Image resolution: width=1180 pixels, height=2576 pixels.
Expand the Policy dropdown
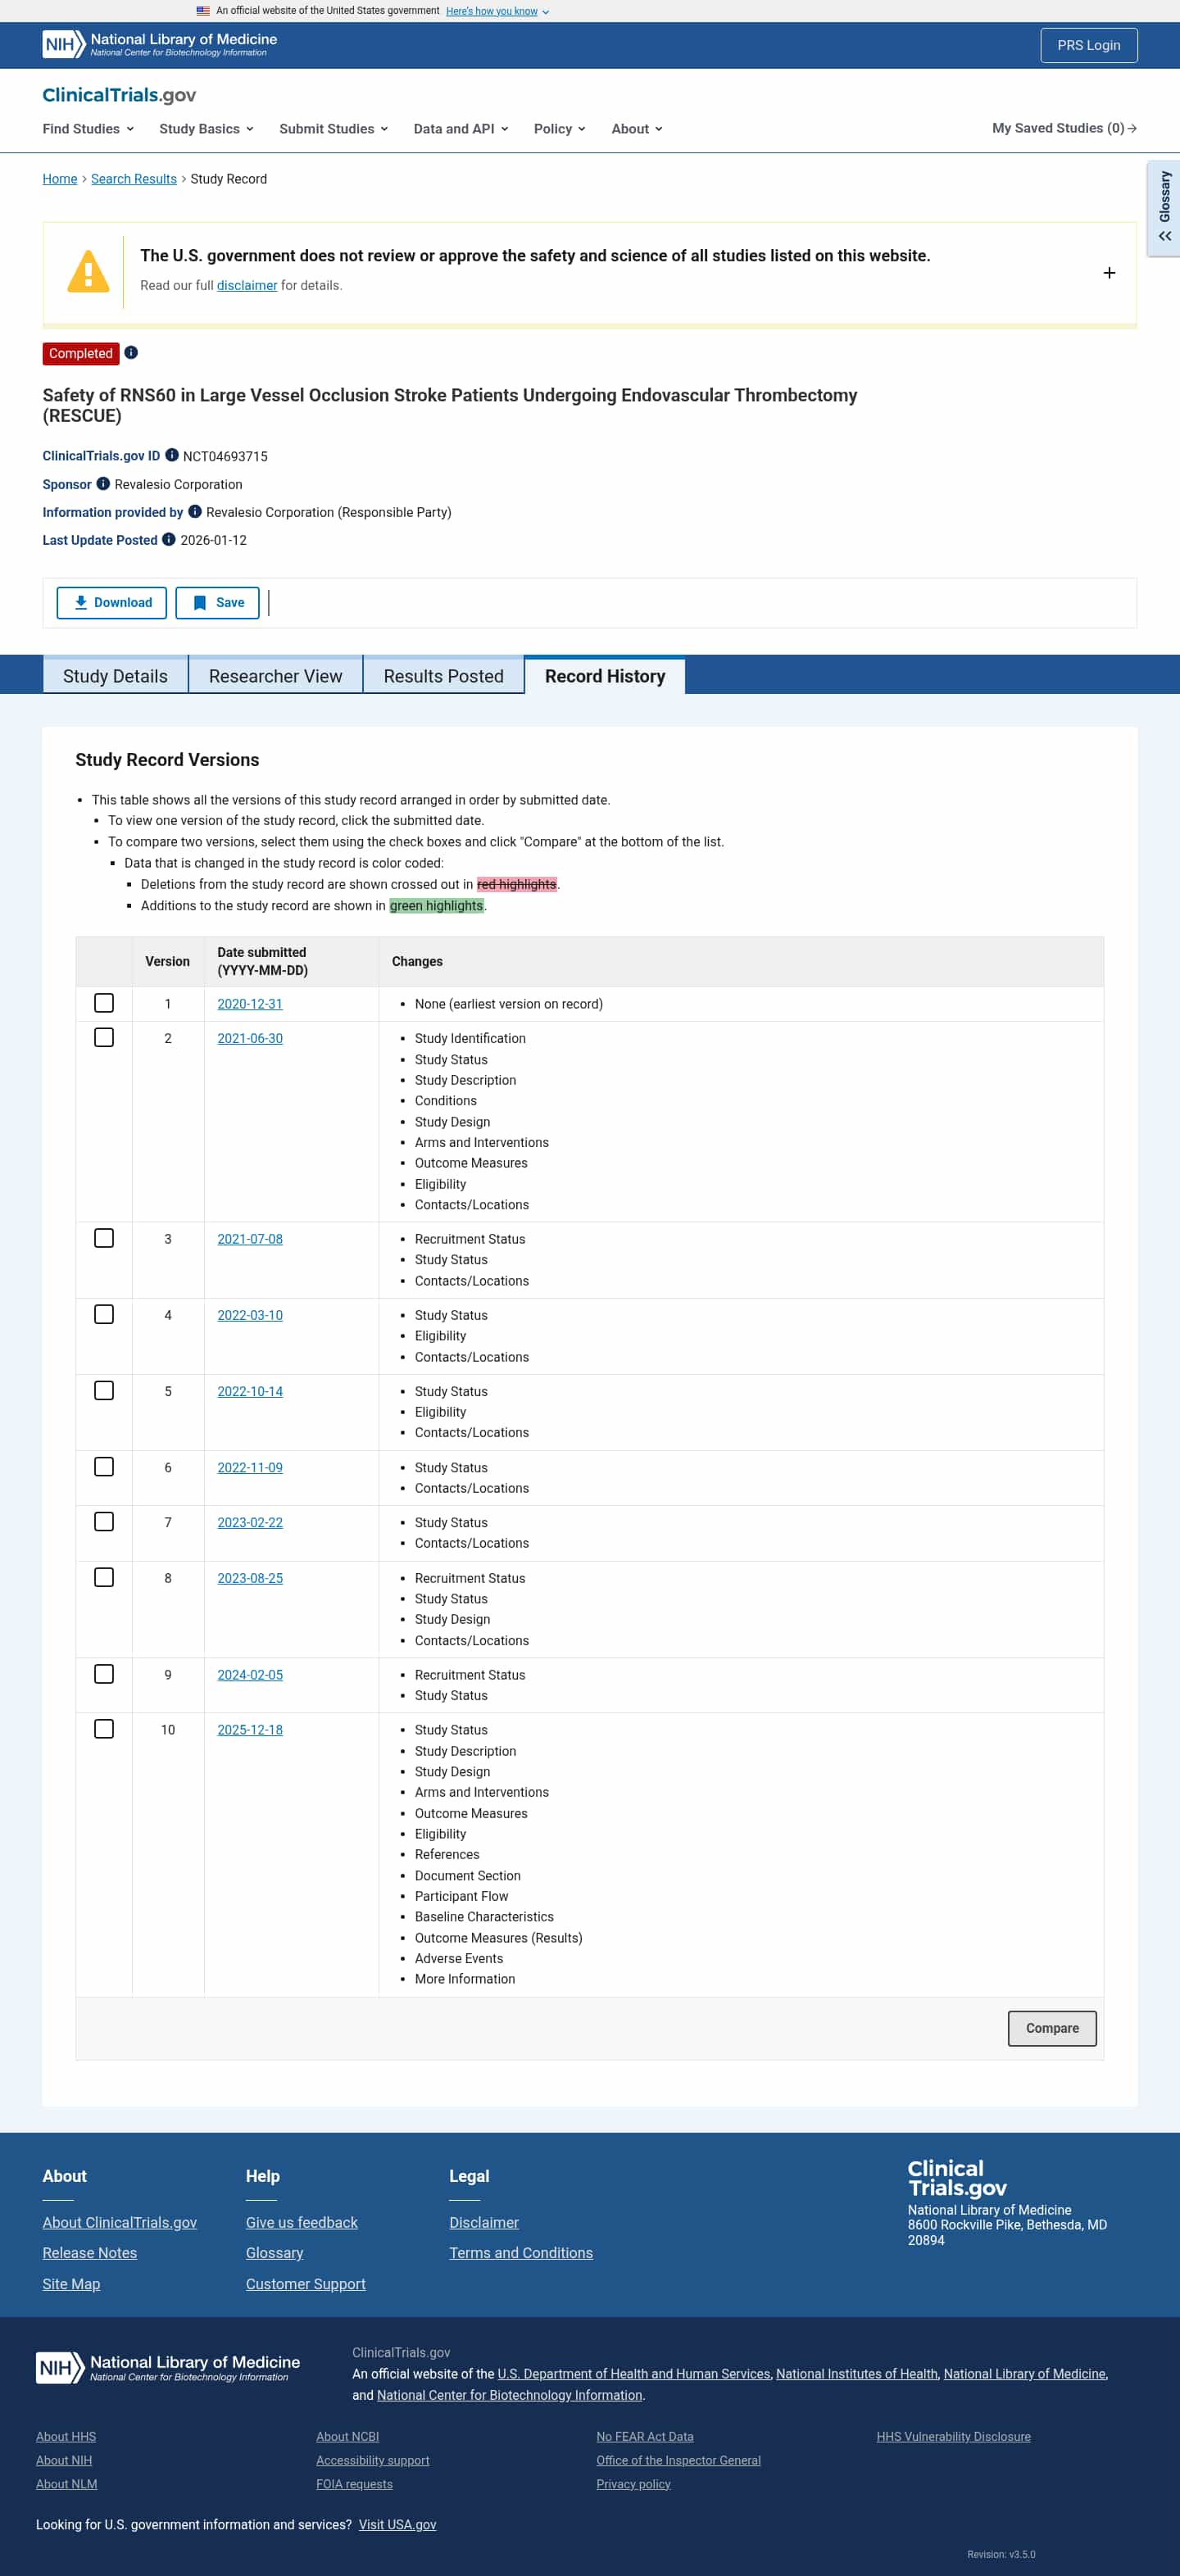coord(559,128)
